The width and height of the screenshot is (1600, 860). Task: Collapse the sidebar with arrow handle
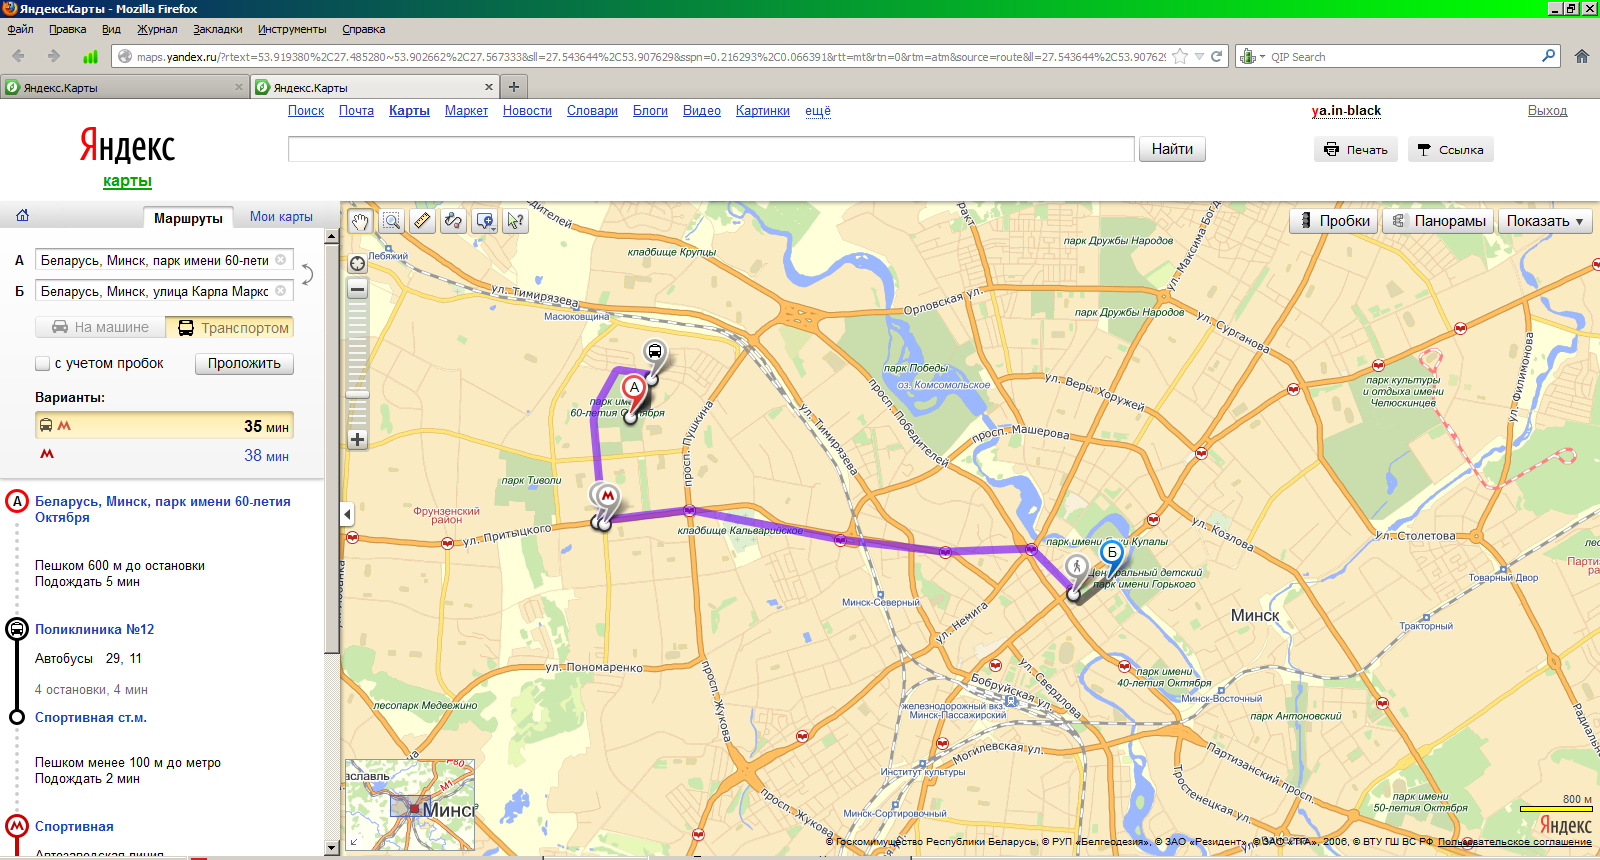coord(347,514)
